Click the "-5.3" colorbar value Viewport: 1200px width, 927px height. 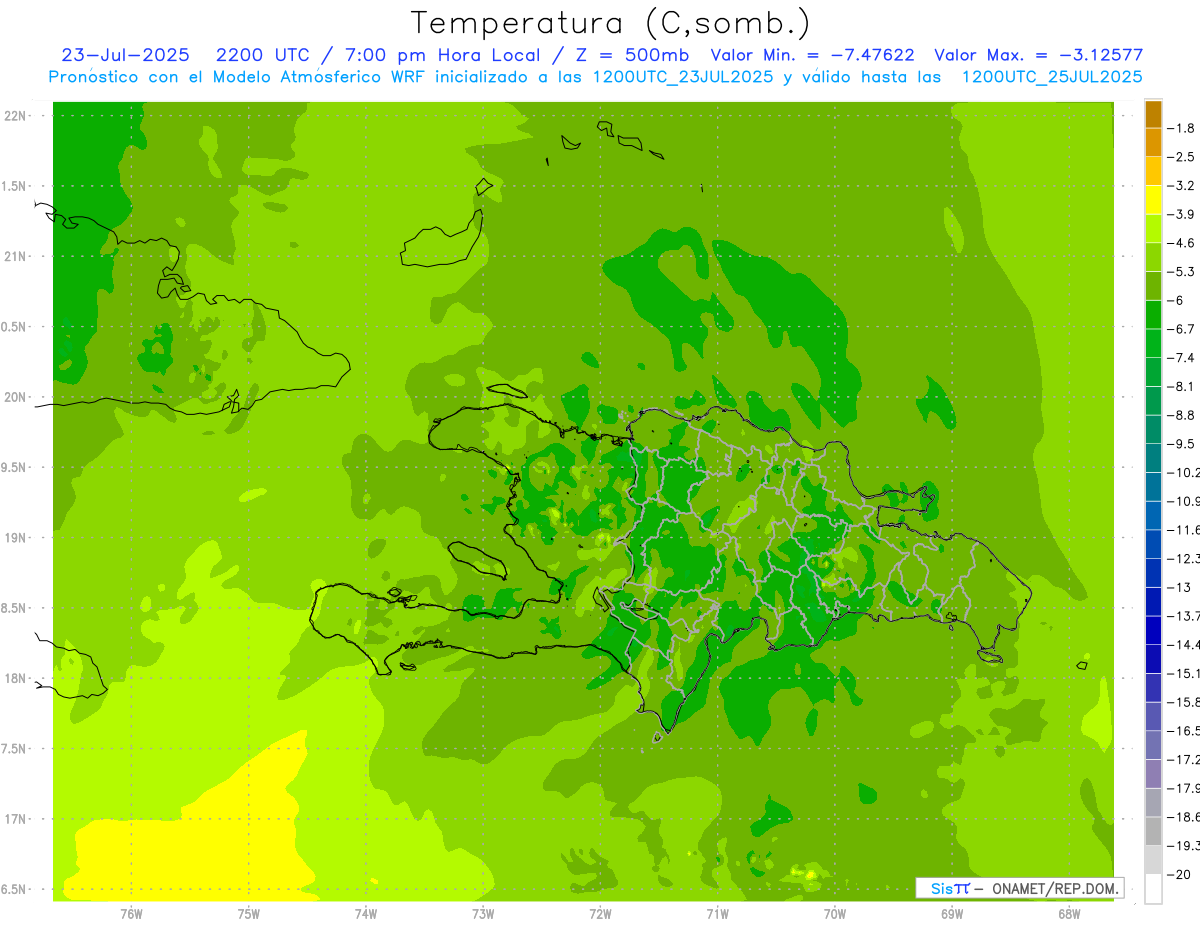1181,271
